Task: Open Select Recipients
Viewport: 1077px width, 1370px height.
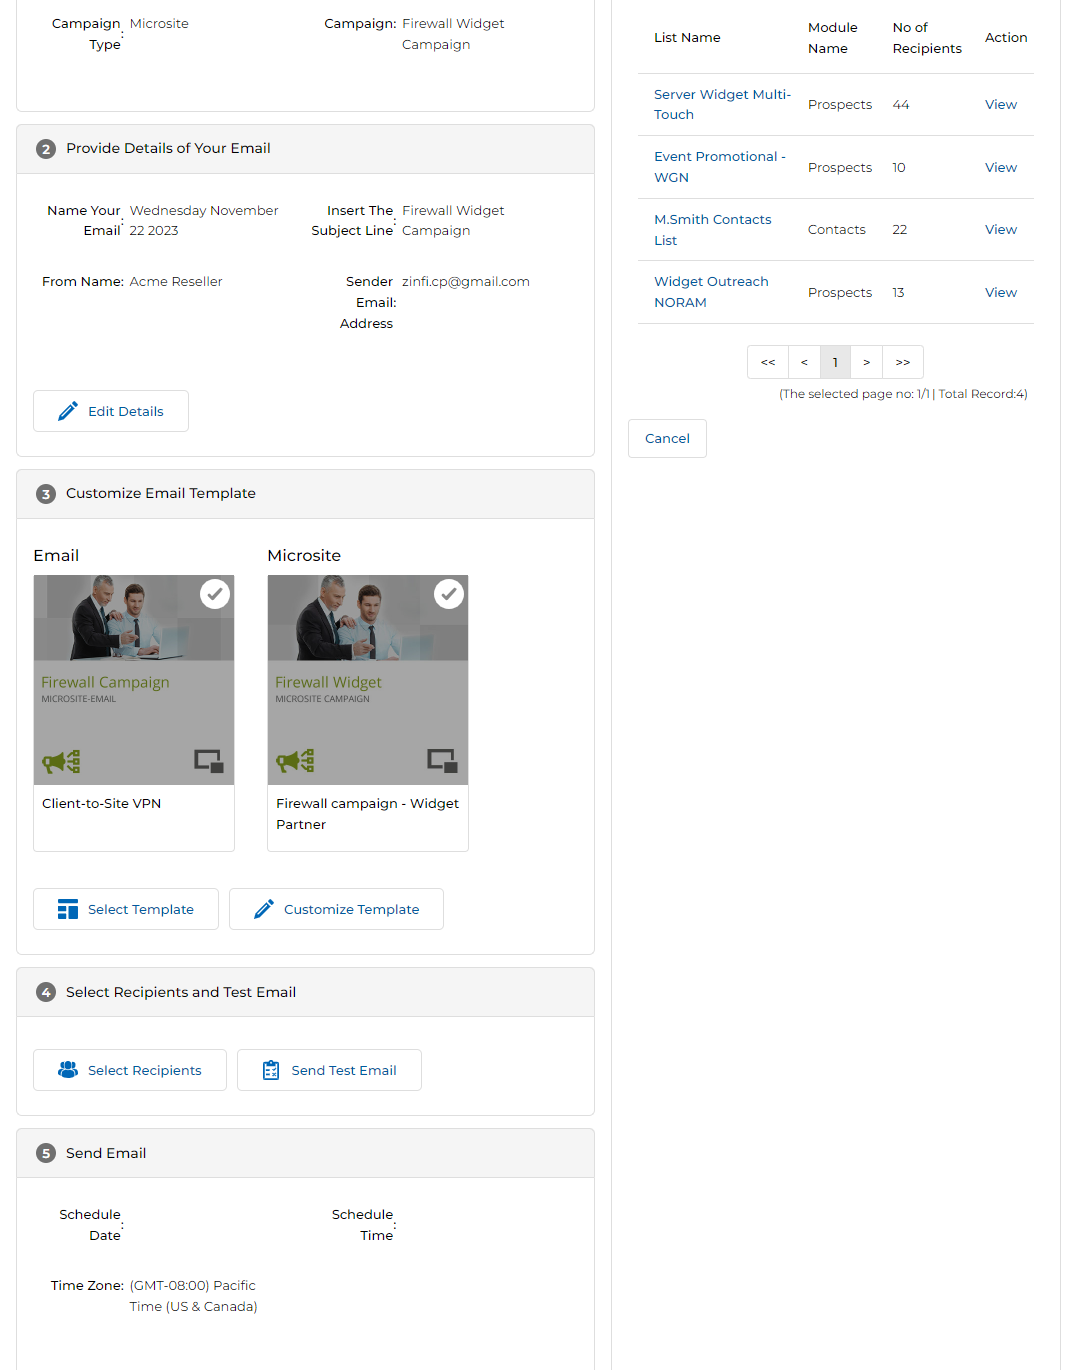Action: pos(130,1070)
